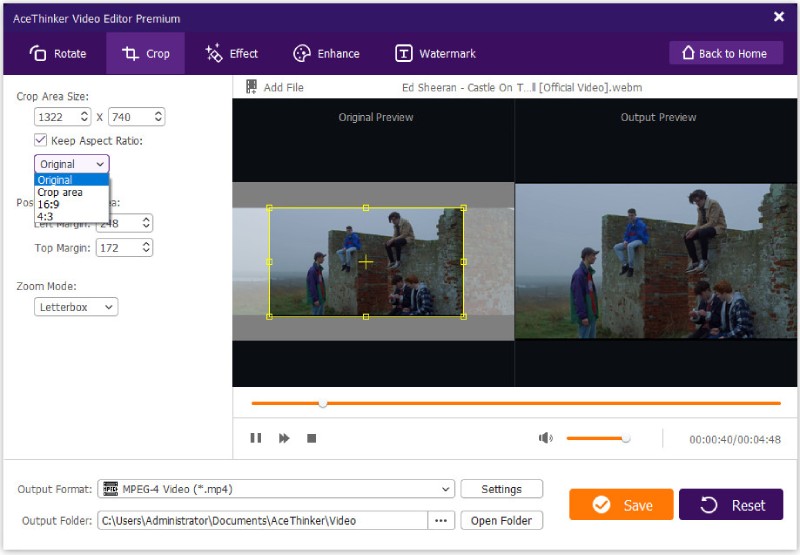Decrease Top Margin with the down stepper

146,251
